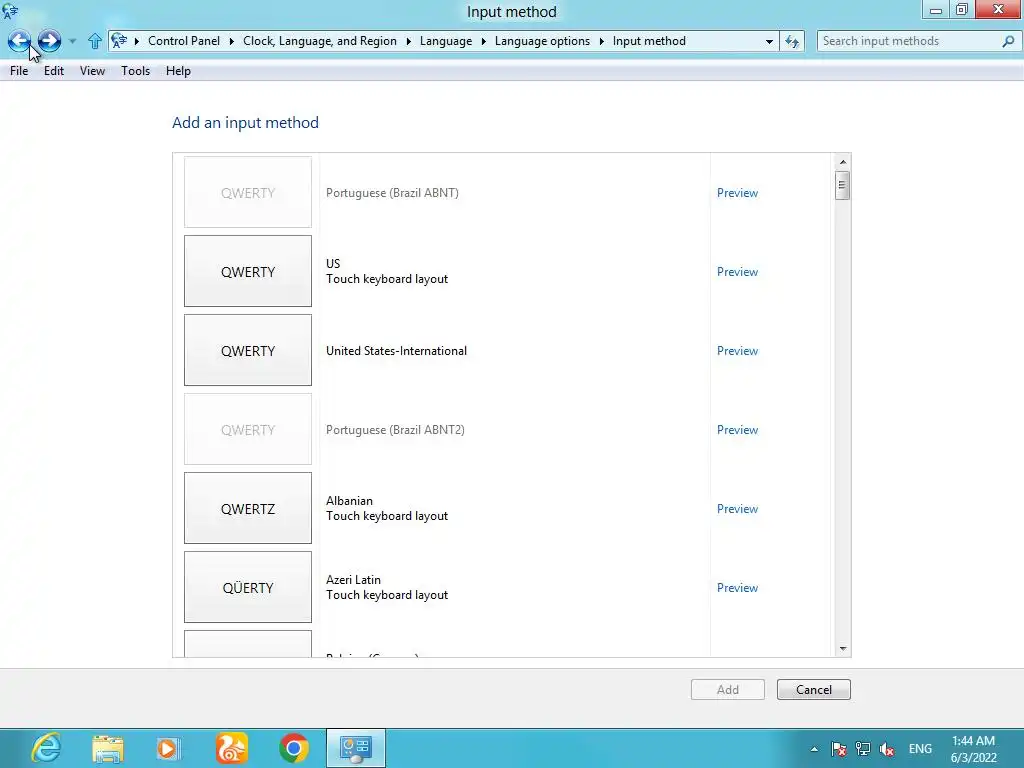Navigate to Clock, Language, and Region breadcrumb
This screenshot has height=768, width=1024.
click(x=320, y=41)
